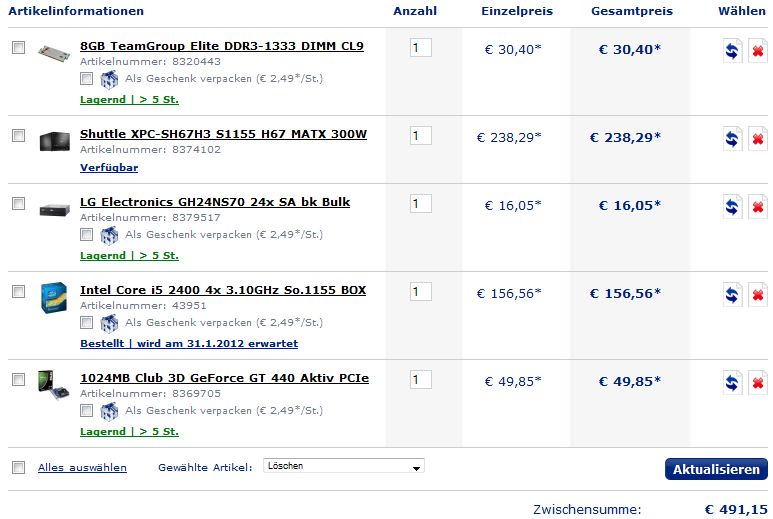
Task: Open 8GB TeamGroup Elite DDR3-1333 product link
Action: coord(222,46)
